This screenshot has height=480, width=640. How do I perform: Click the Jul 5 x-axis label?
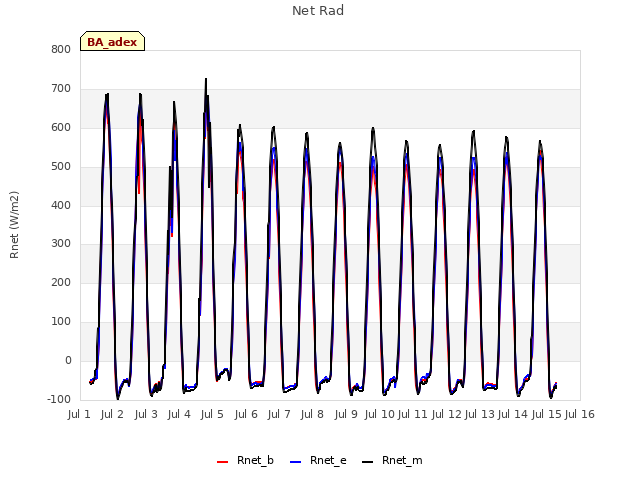pos(212,414)
